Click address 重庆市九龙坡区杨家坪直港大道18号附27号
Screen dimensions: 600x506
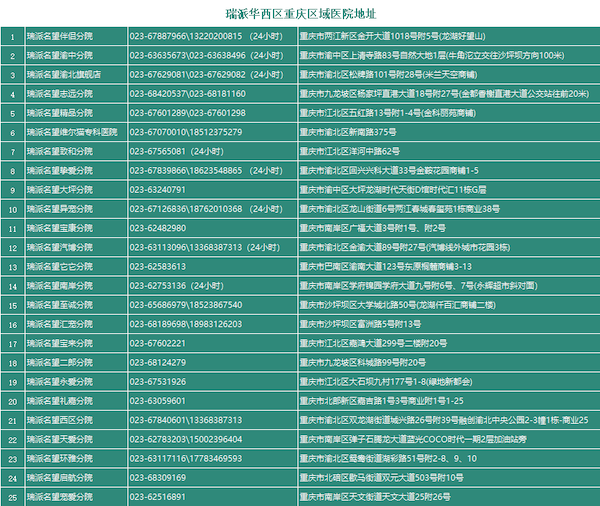[x=445, y=94]
